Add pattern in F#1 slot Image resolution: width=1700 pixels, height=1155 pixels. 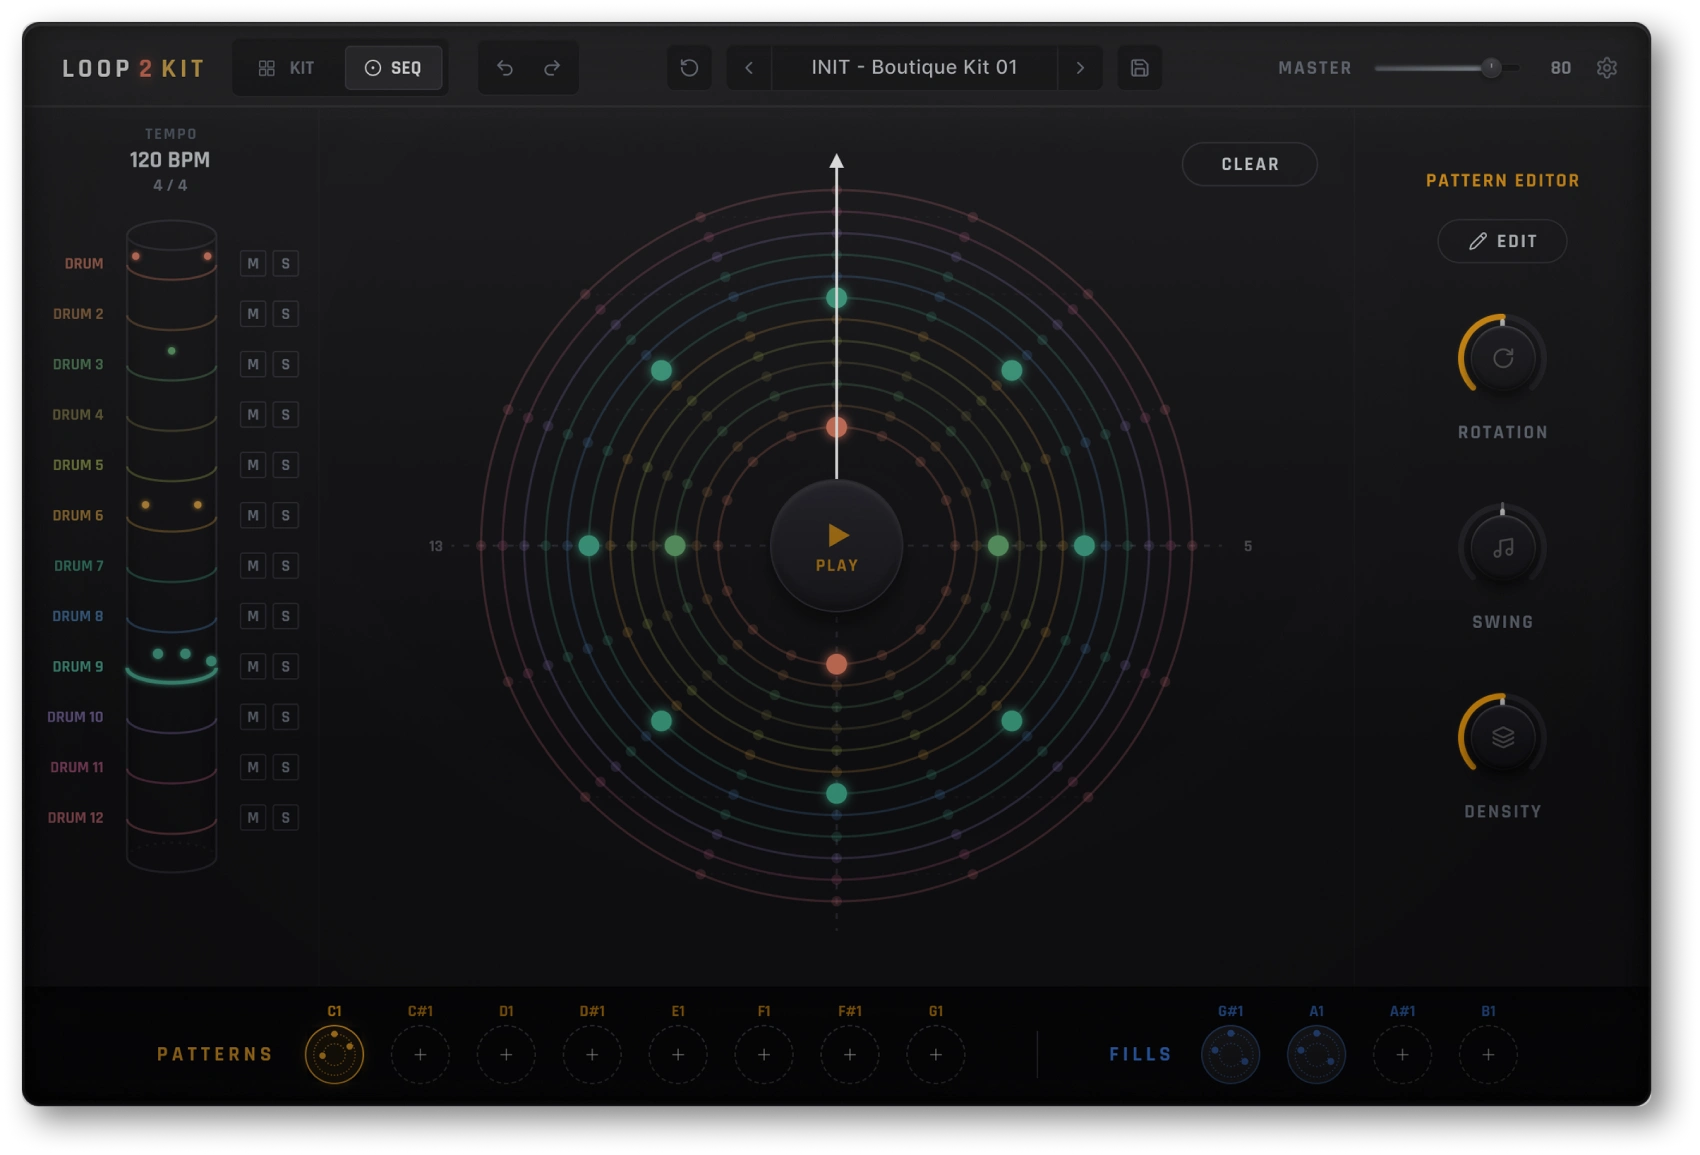tap(850, 1054)
